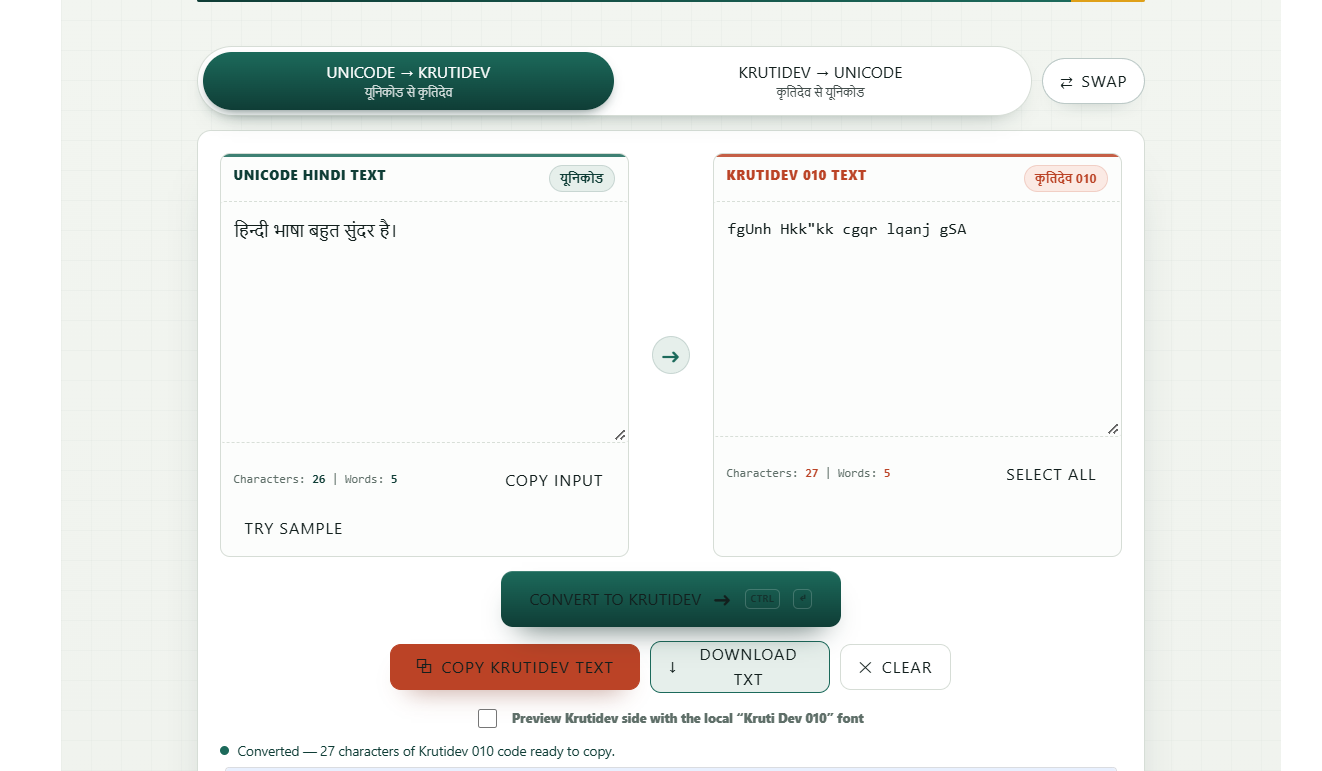1322x771 pixels.
Task: Load sample text via Try Sample
Action: 293,528
